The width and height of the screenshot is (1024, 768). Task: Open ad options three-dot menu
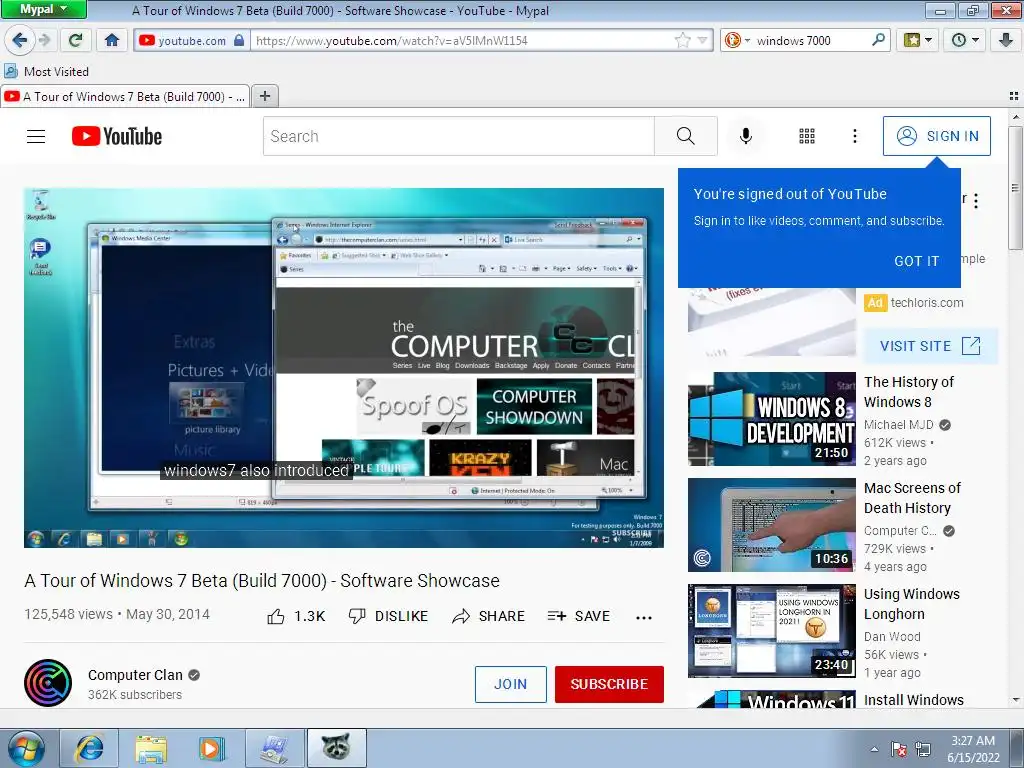(976, 201)
